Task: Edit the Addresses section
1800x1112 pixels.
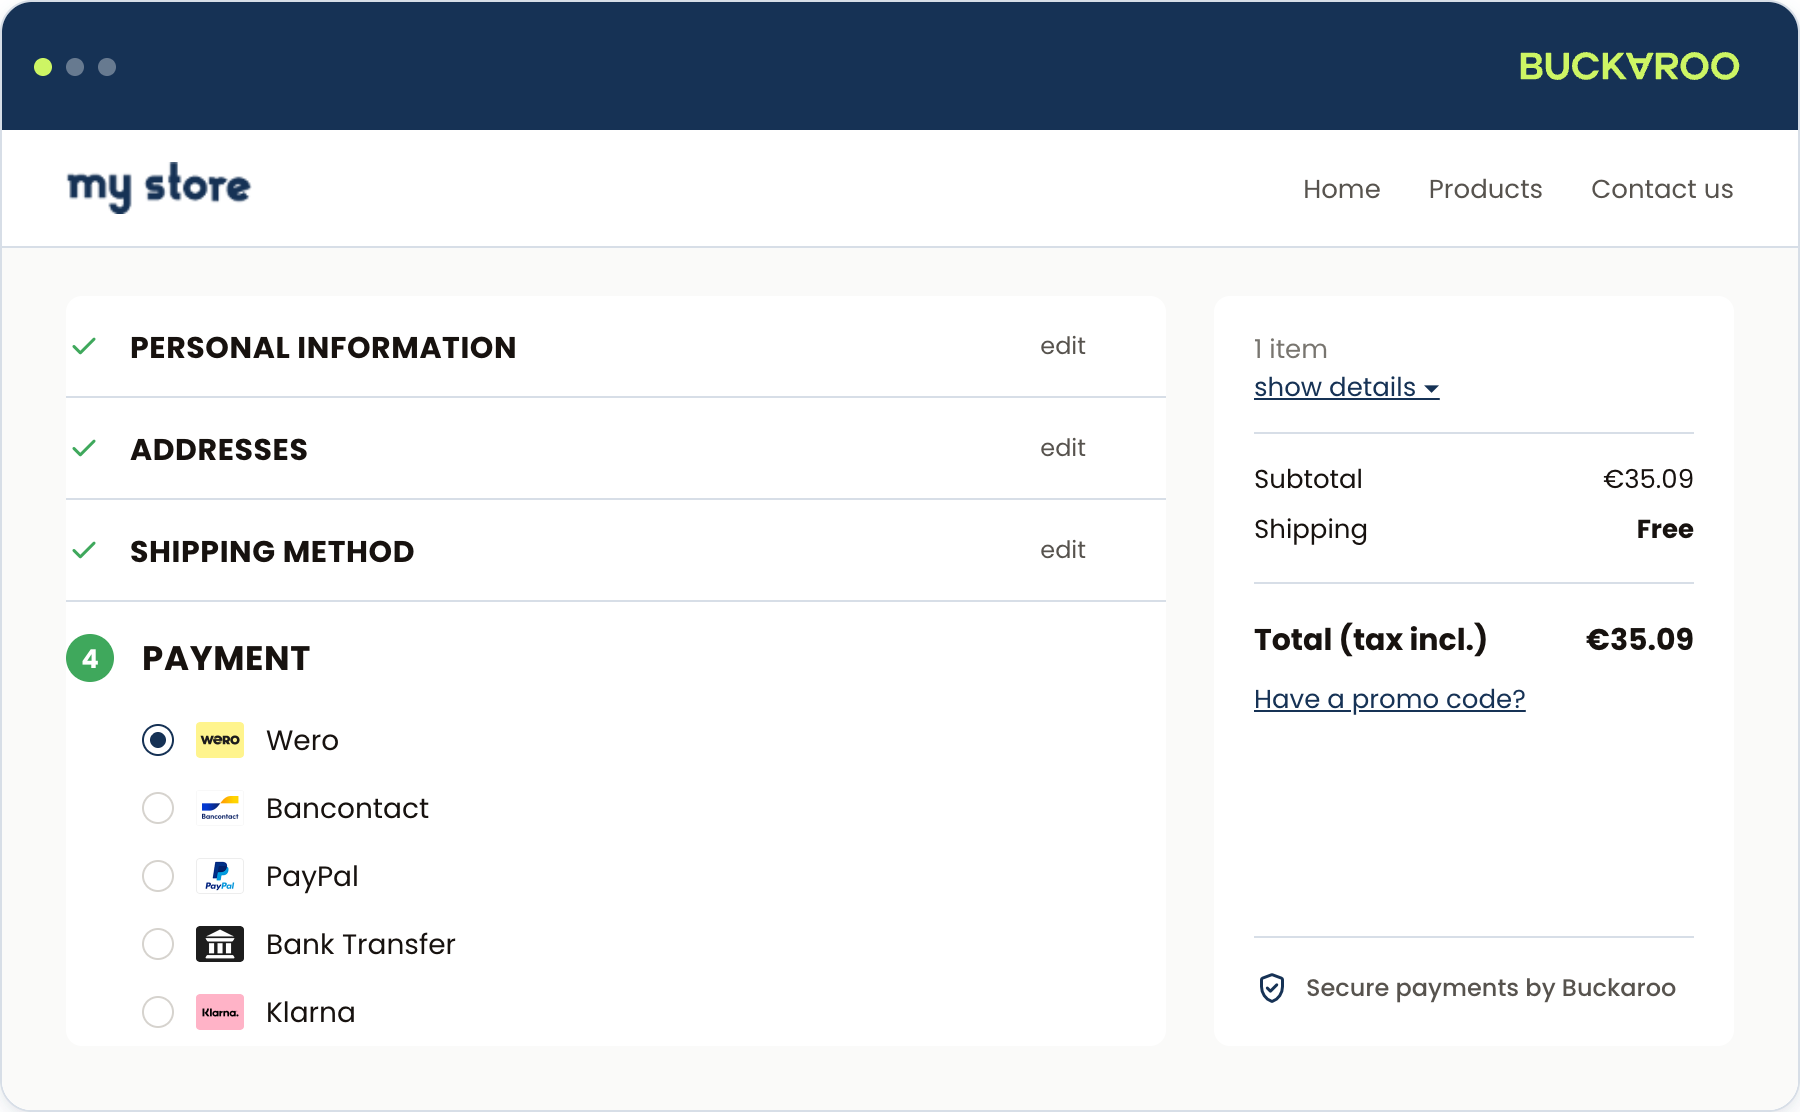Action: click(x=1062, y=448)
